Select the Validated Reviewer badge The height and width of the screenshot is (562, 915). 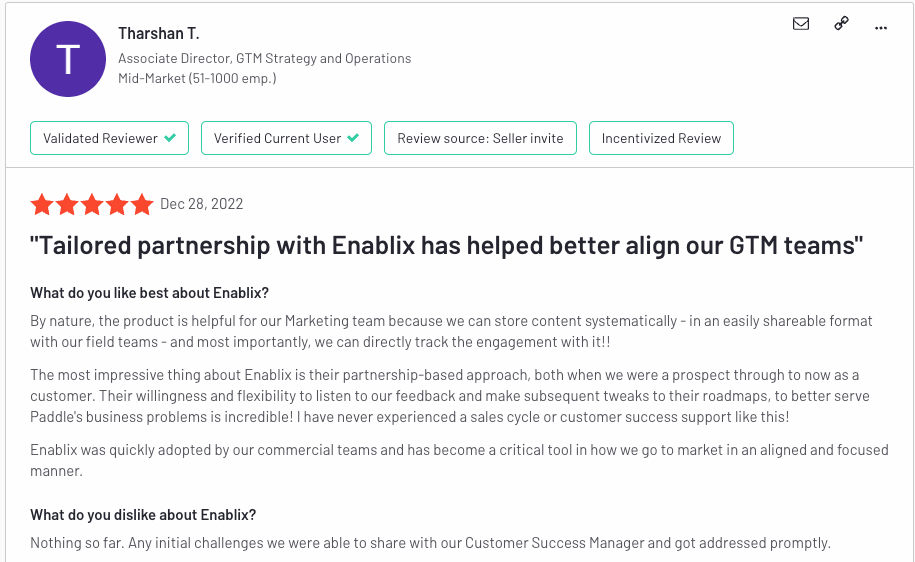[109, 138]
